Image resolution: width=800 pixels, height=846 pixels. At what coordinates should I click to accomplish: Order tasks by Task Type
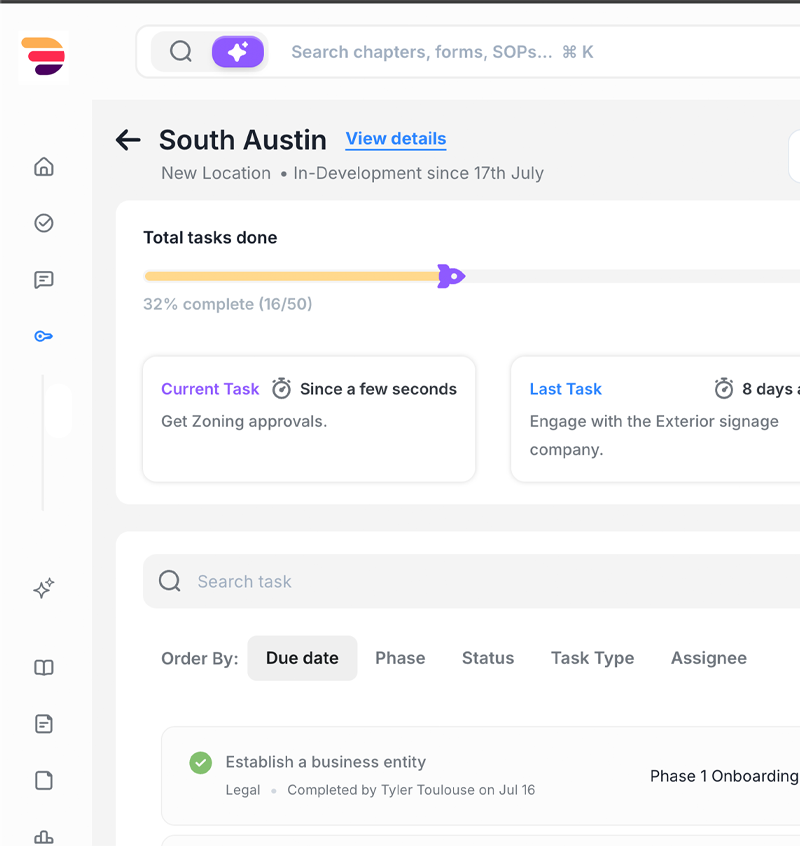tap(592, 658)
